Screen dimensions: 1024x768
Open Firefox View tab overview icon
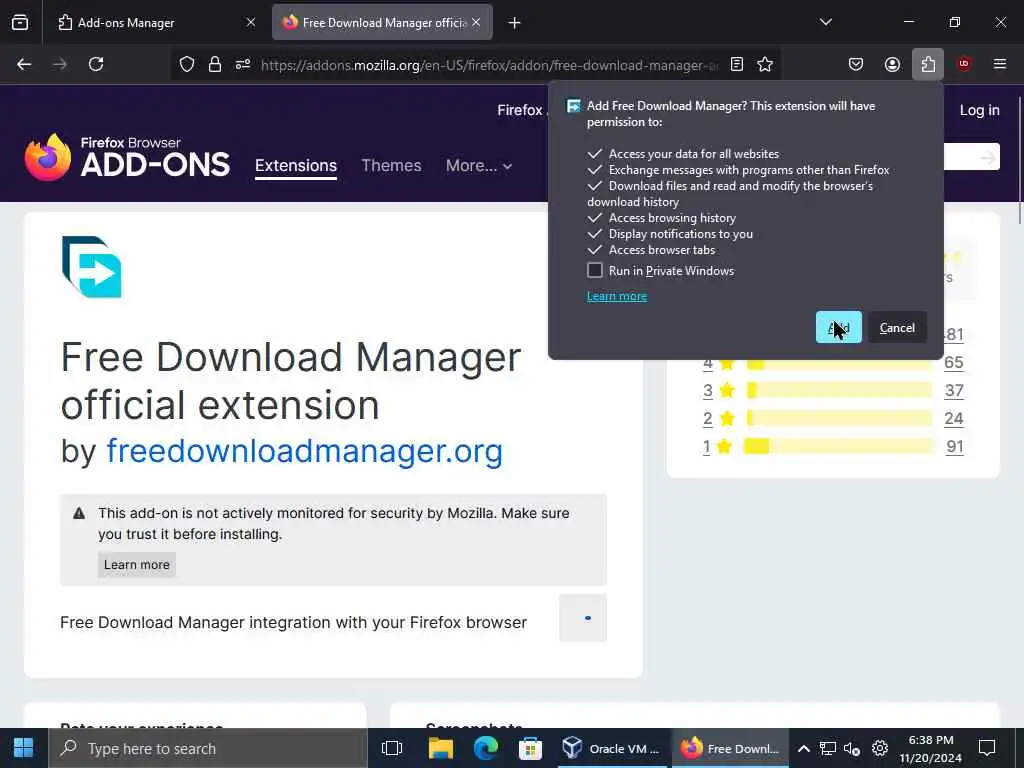click(x=20, y=22)
